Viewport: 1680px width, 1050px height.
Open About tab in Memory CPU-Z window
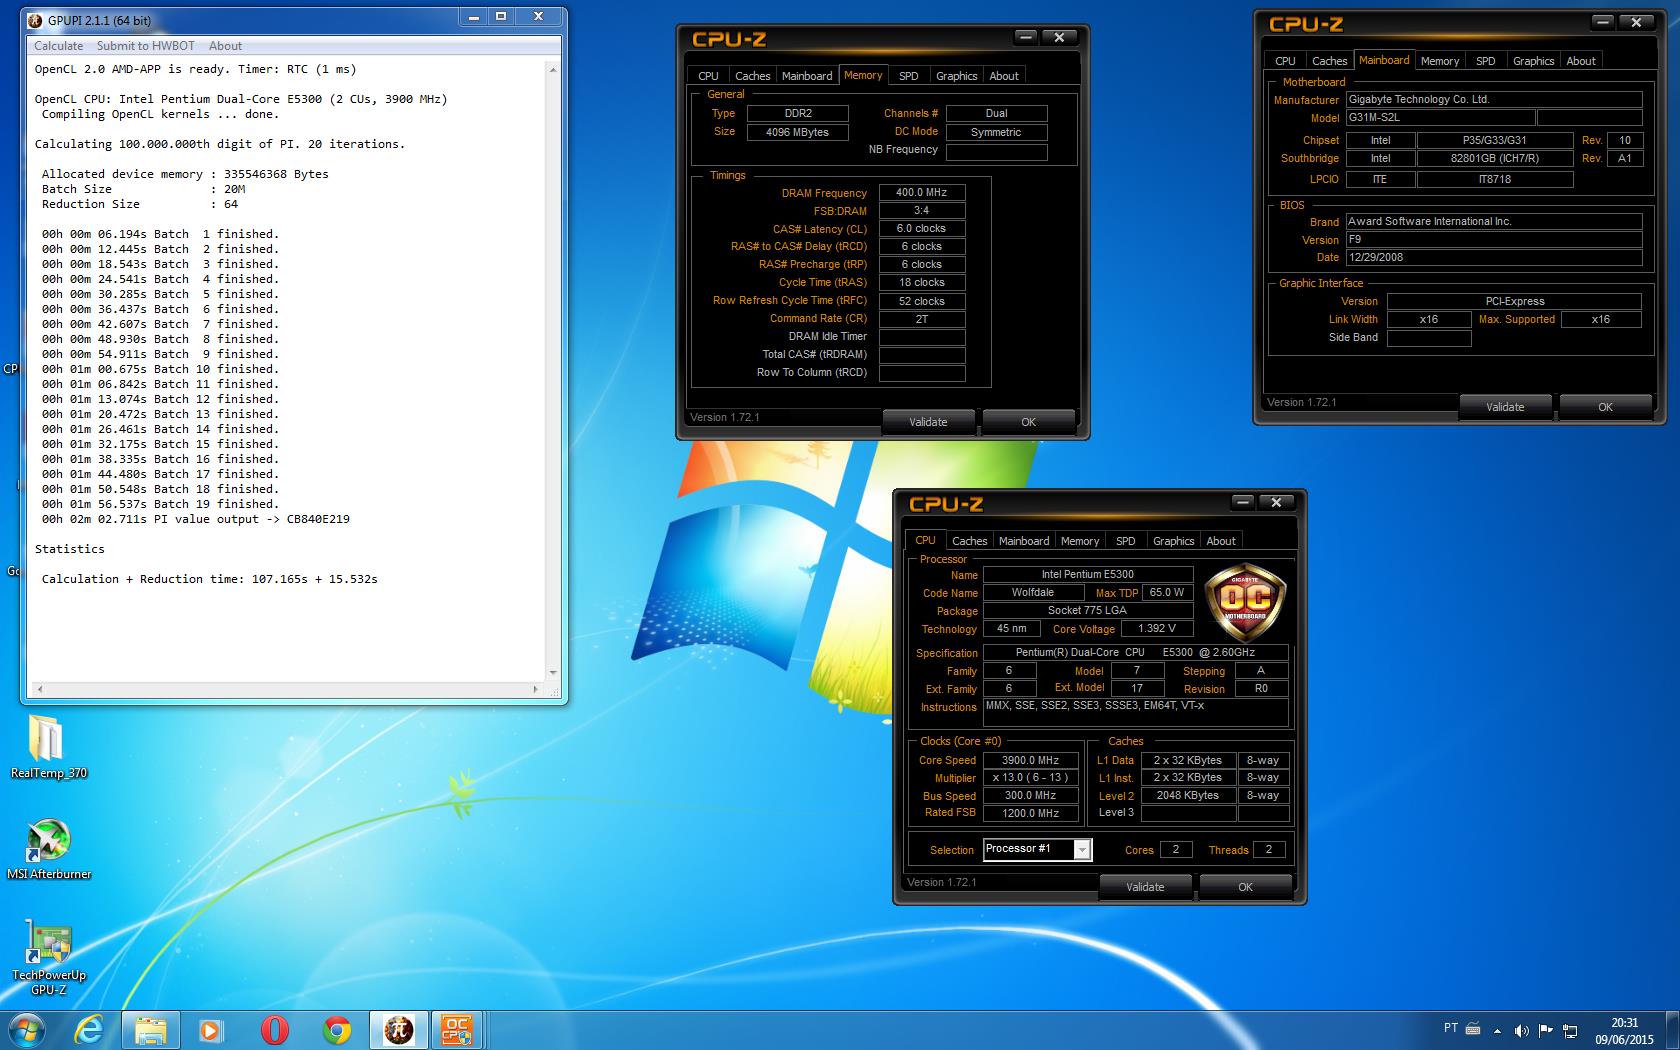[1004, 76]
